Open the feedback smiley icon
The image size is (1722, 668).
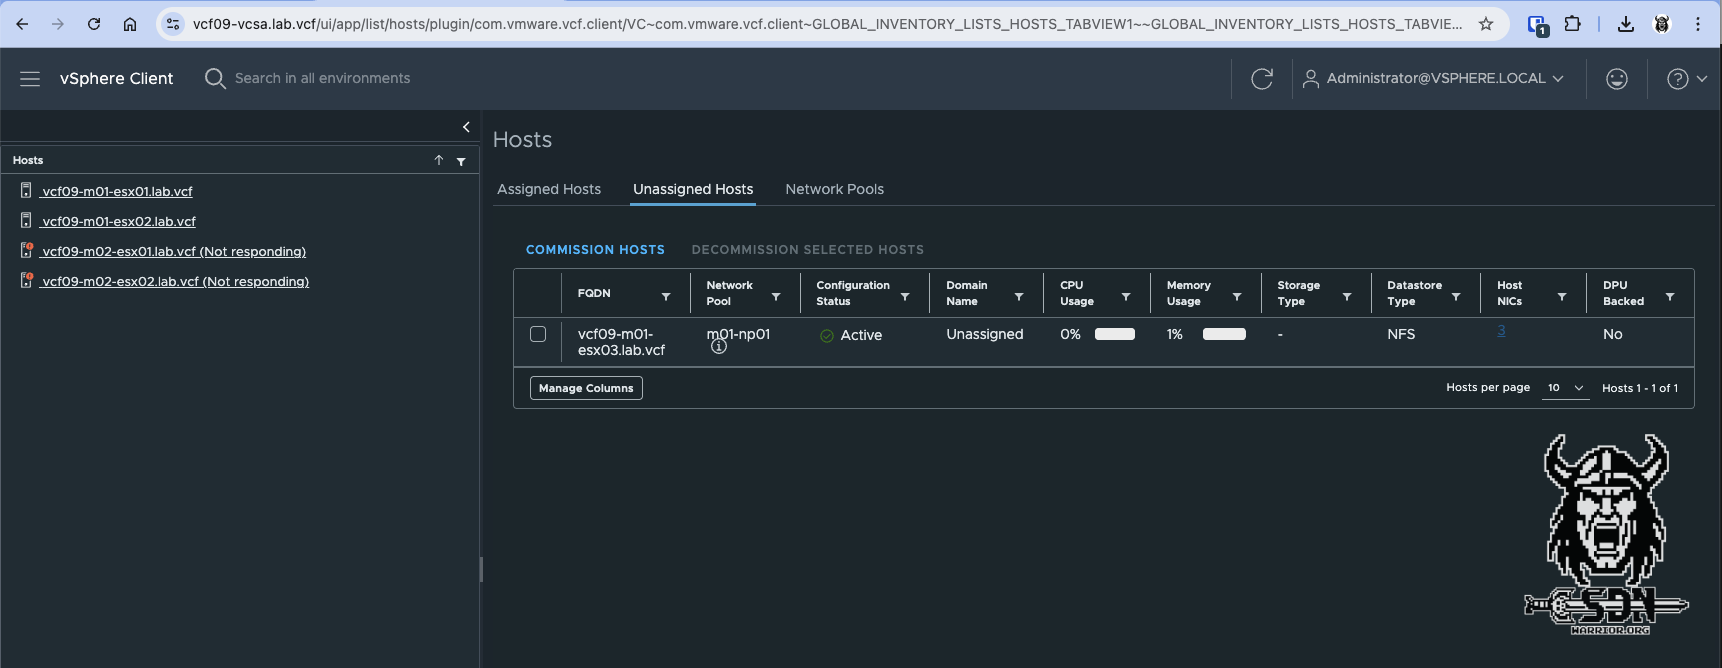click(1616, 79)
